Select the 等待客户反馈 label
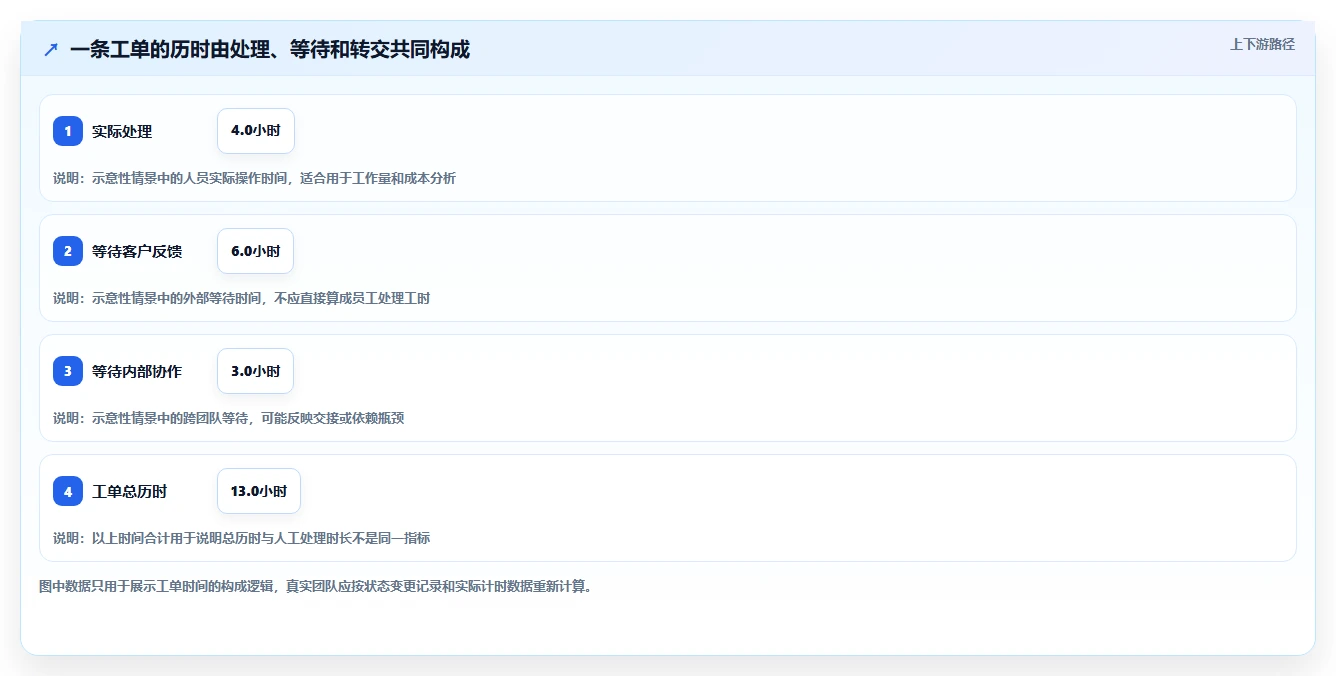The height and width of the screenshot is (676, 1336). [x=137, y=251]
